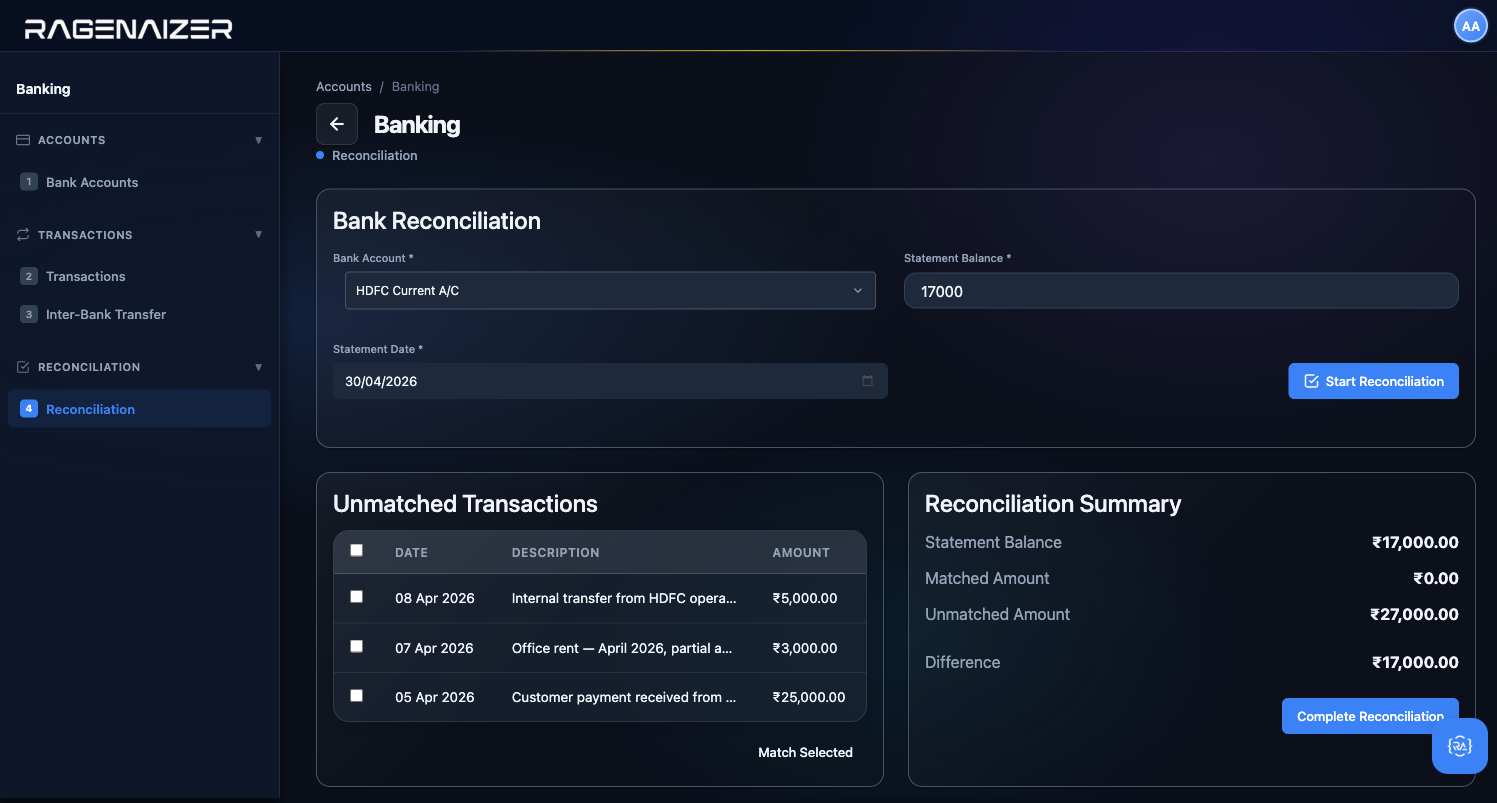Image resolution: width=1497 pixels, height=803 pixels.
Task: Open the Bank Account dropdown showing HDFC Current A/C
Action: coord(610,291)
